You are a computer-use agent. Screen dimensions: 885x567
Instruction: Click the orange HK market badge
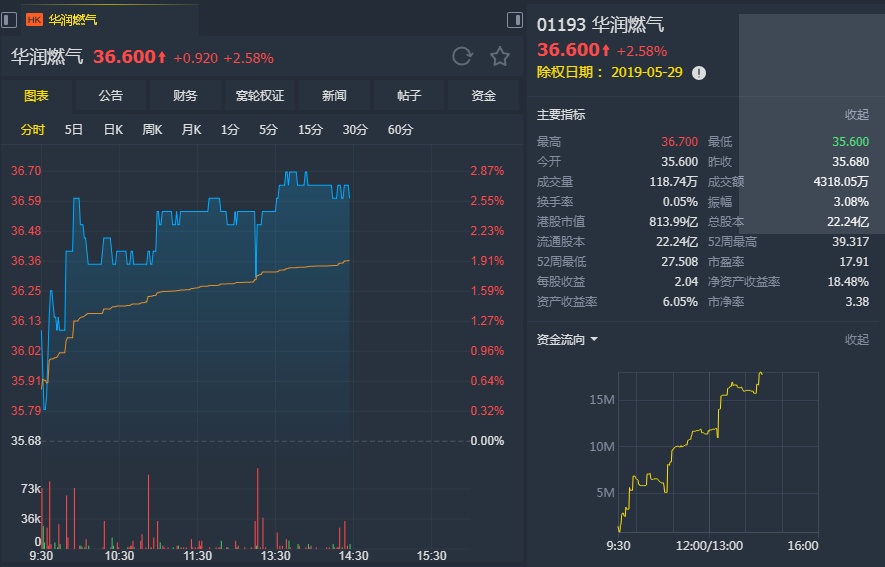34,19
